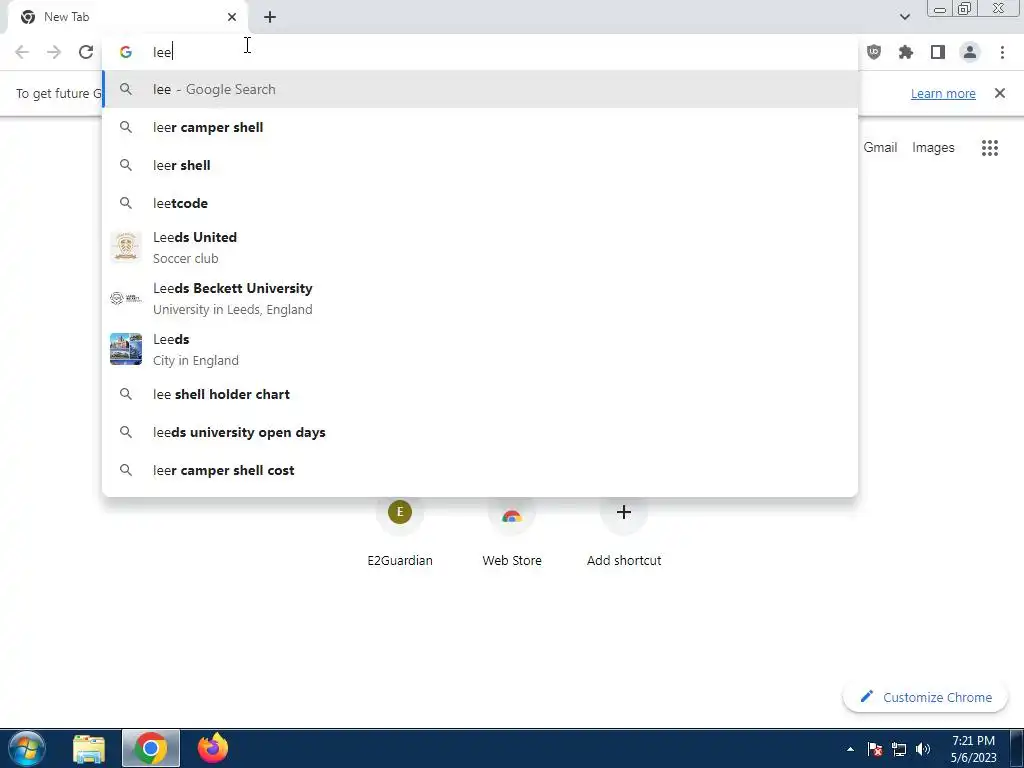The image size is (1024, 768).
Task: Choose 'leer camper shell cost' suggestion
Action: [x=480, y=470]
